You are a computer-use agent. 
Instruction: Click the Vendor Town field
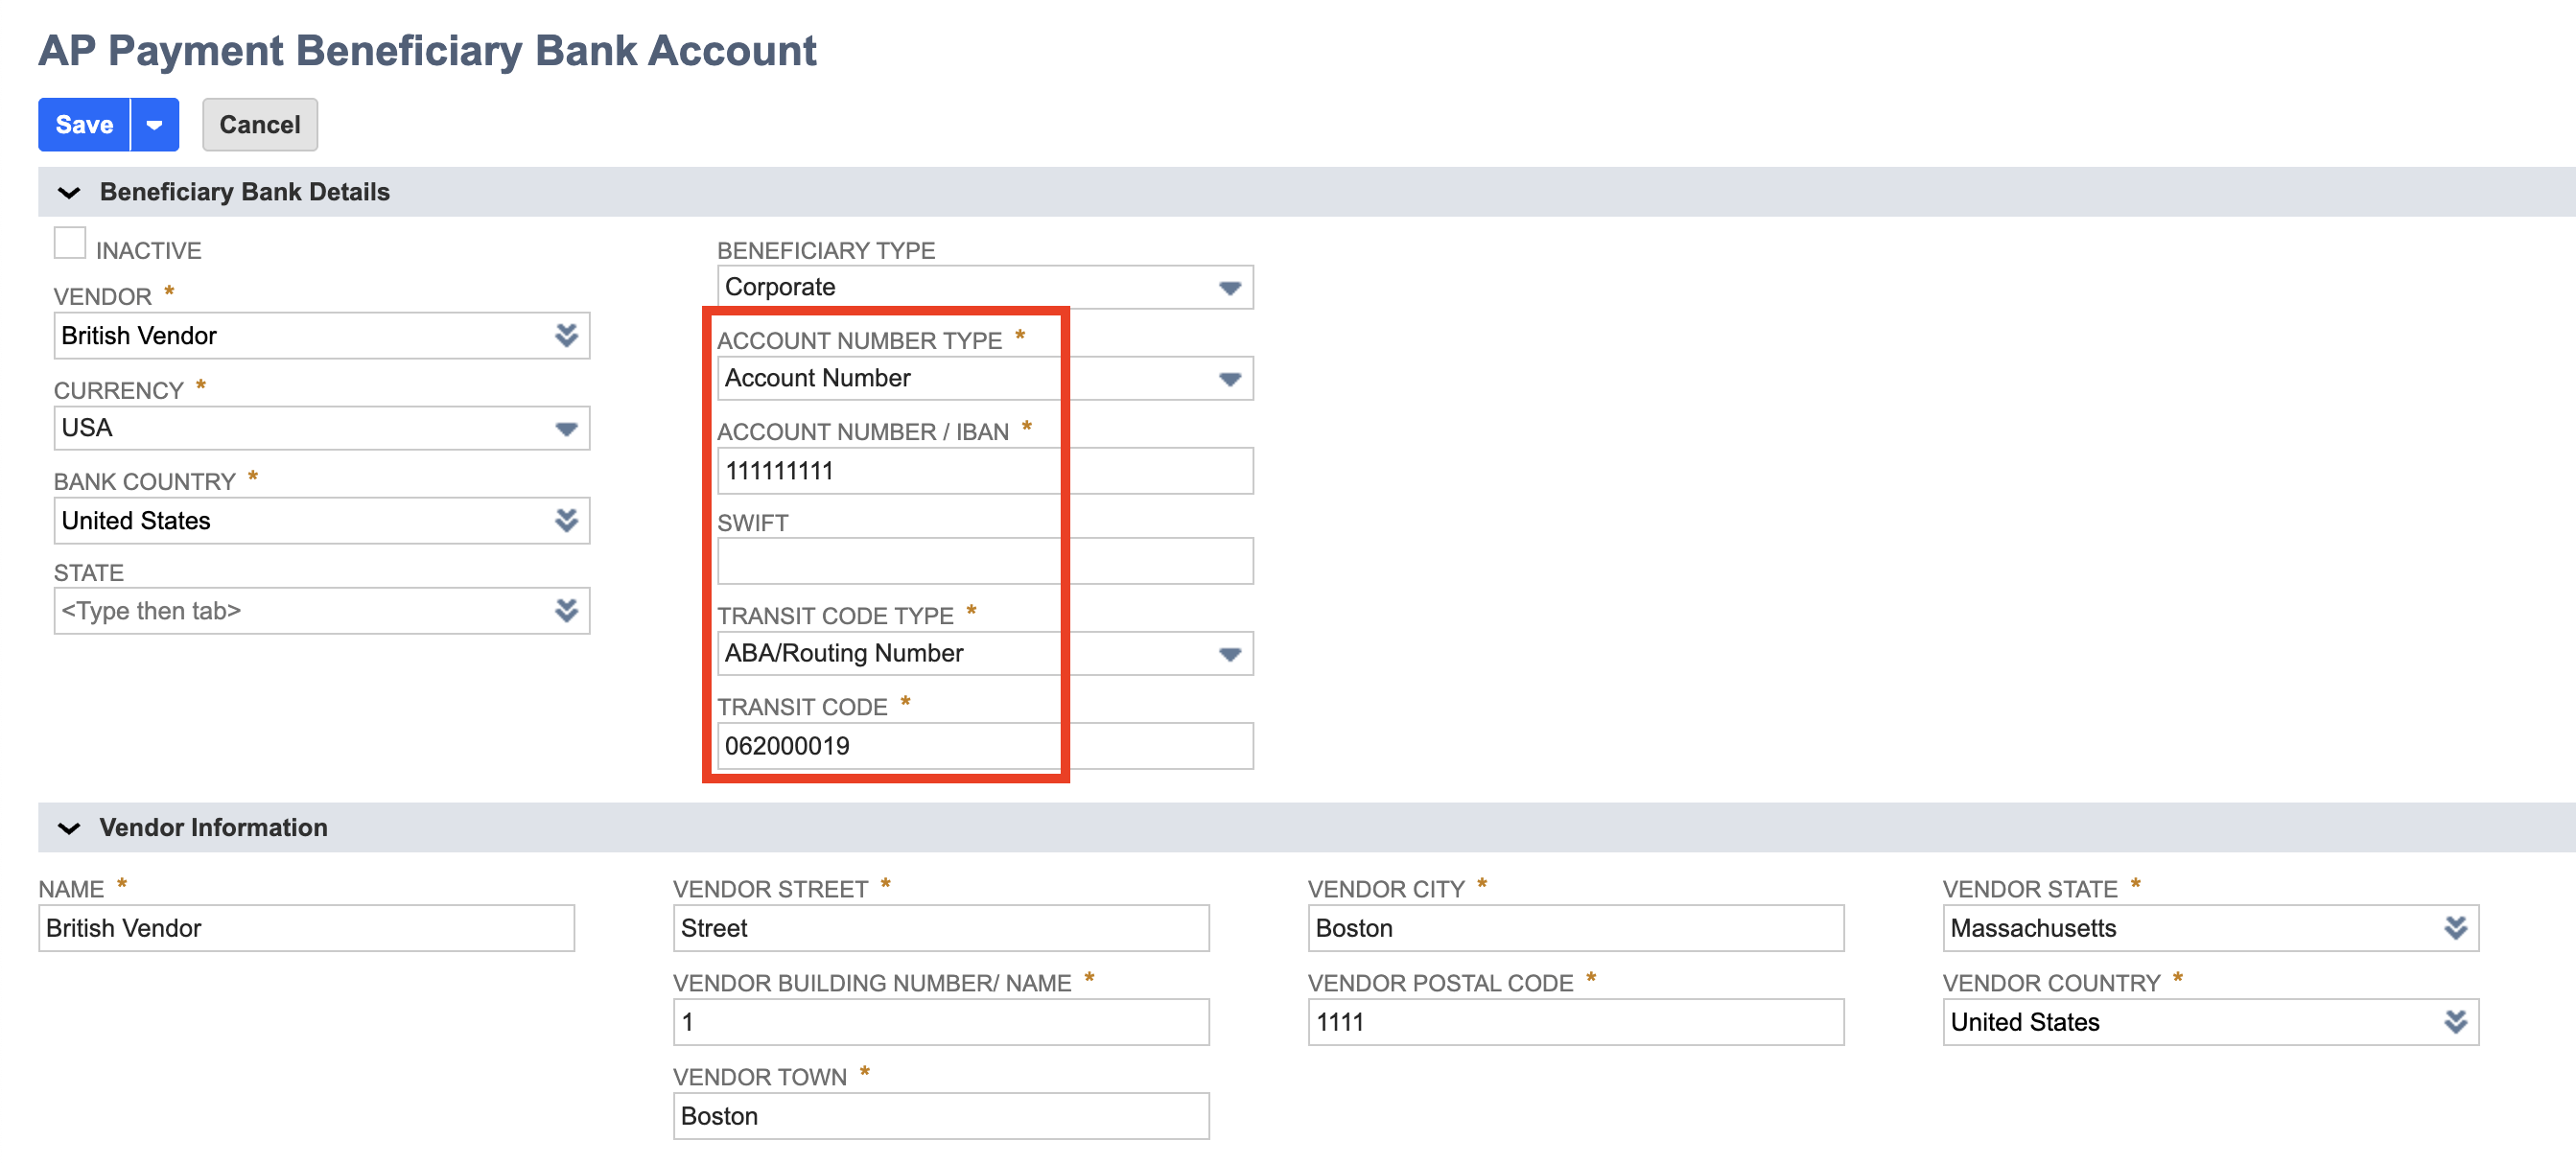pyautogui.click(x=941, y=1116)
